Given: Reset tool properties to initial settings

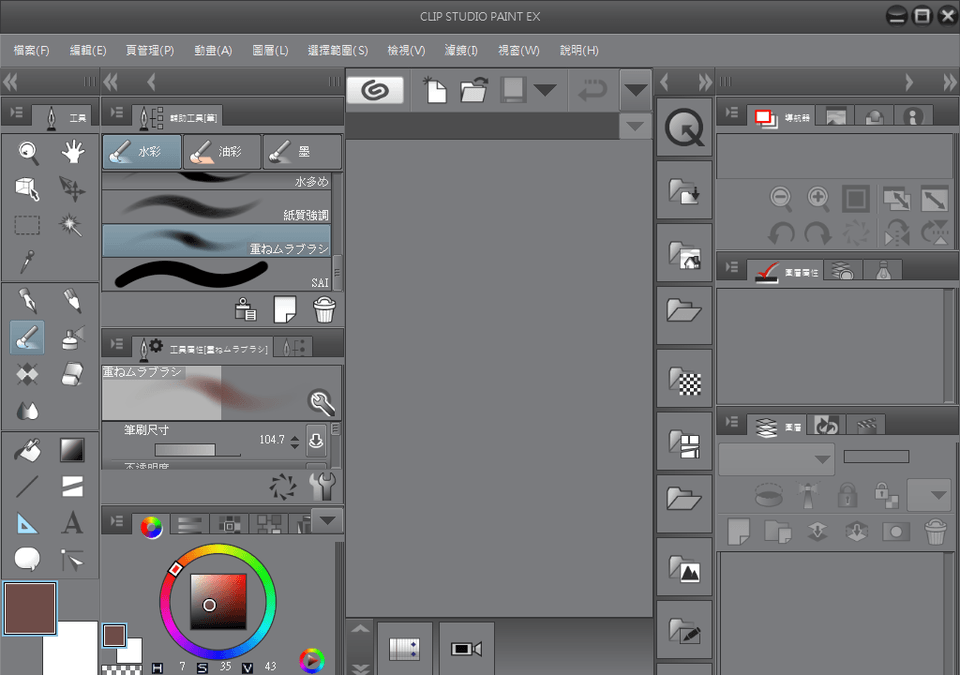Looking at the screenshot, I should coord(283,486).
